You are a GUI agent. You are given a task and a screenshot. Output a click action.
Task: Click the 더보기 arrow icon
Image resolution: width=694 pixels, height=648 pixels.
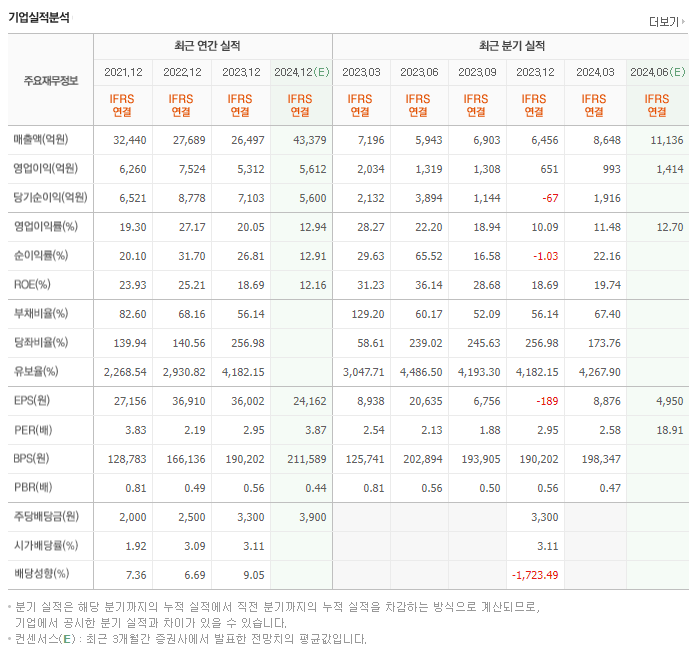(x=683, y=21)
